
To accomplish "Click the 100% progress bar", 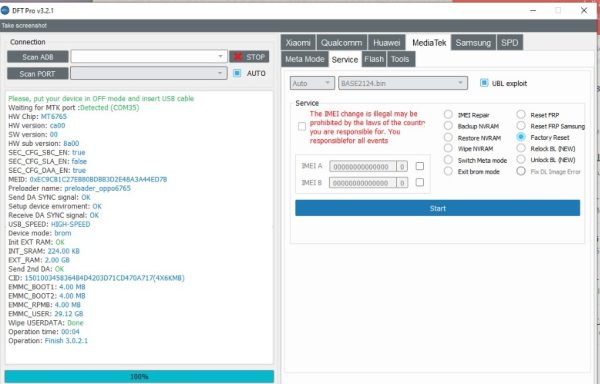I will 139,376.
